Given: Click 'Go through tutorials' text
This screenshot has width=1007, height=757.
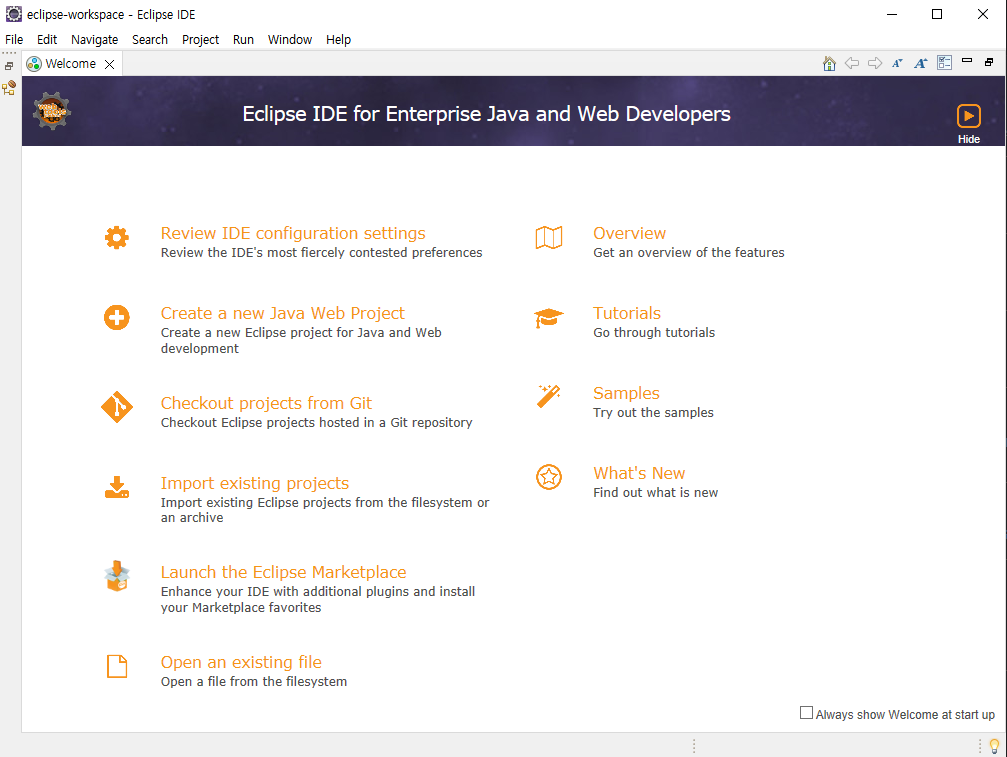Looking at the screenshot, I should coord(654,333).
